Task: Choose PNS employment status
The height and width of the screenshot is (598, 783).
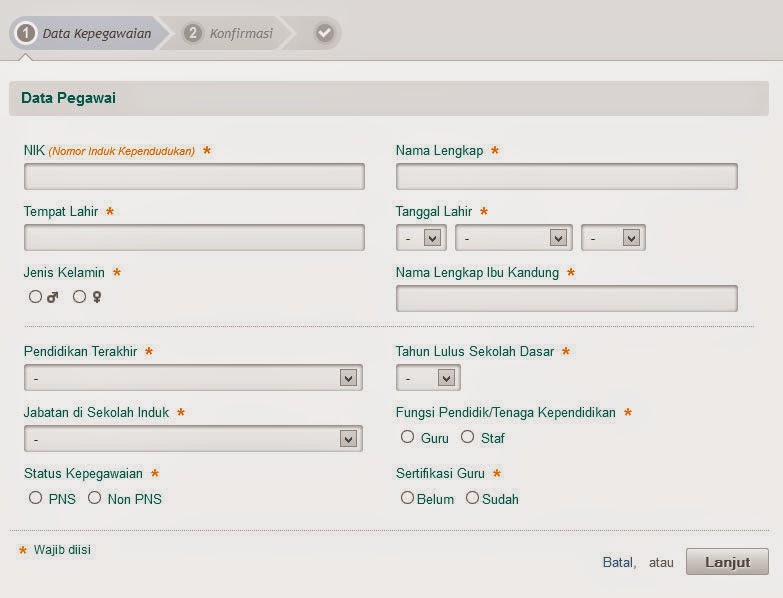Action: coord(36,498)
